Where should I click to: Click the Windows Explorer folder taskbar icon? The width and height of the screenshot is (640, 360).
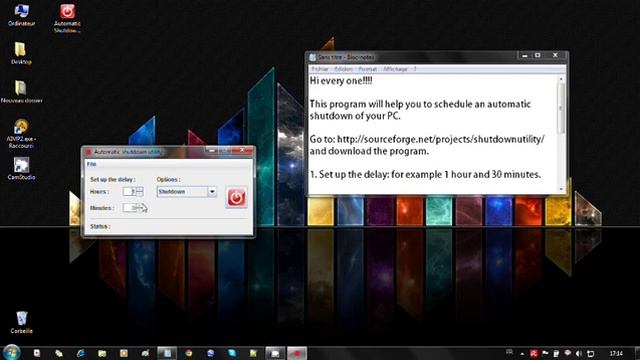[x=102, y=353]
